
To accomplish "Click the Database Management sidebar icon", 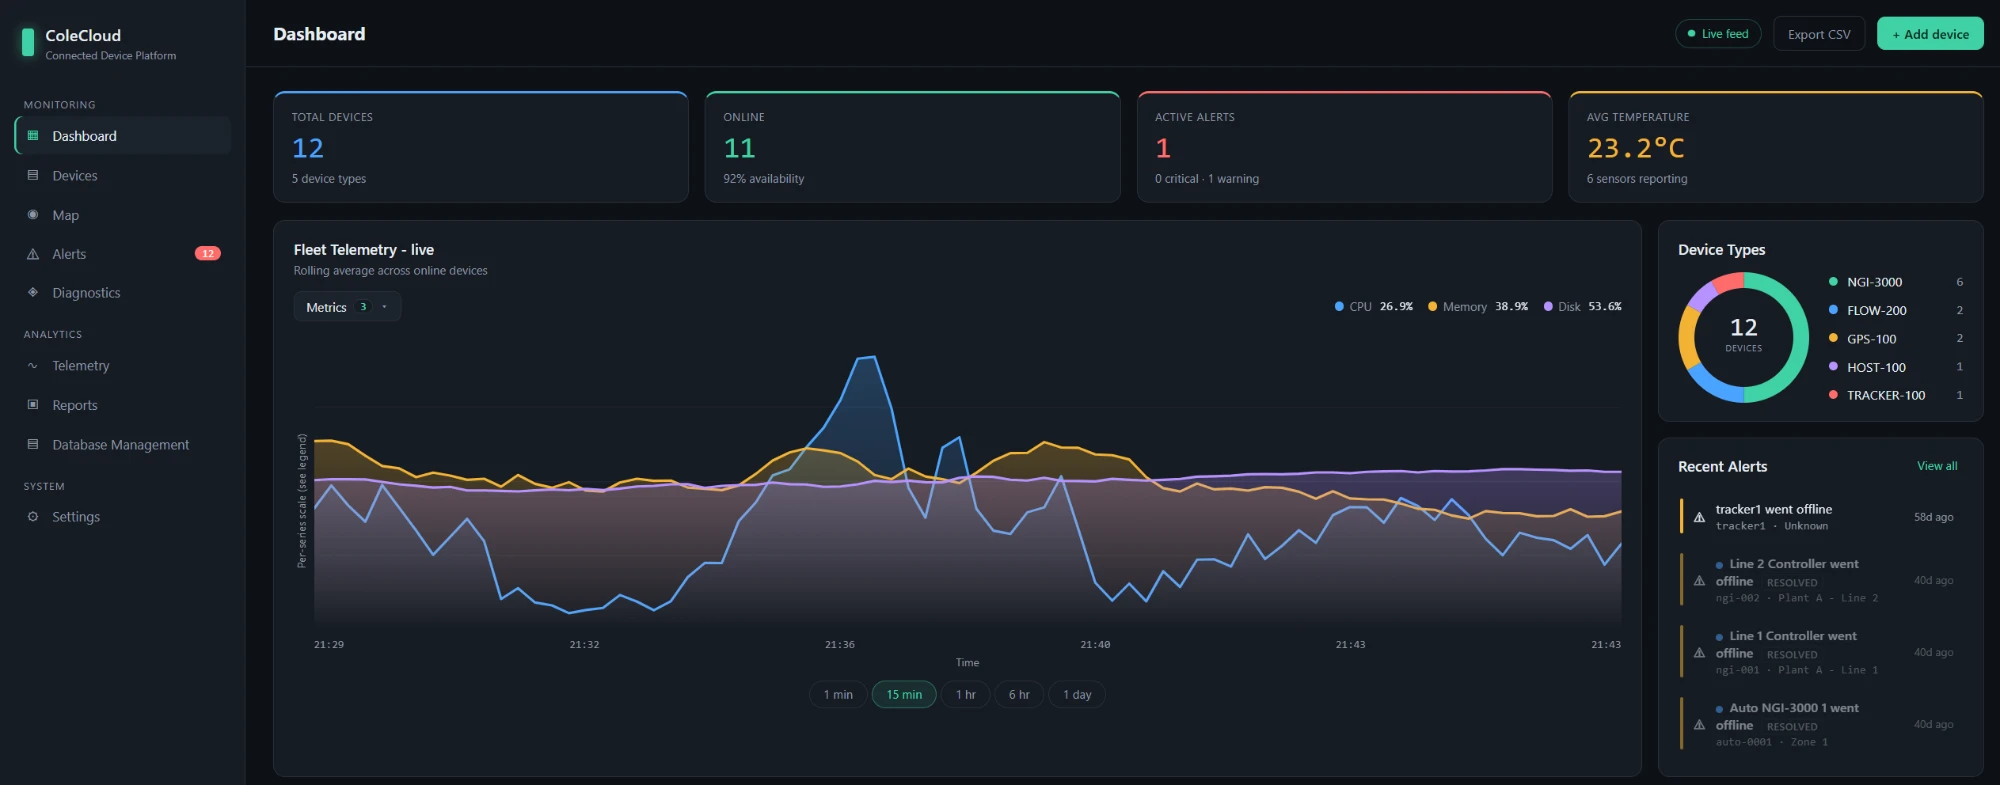I will click(x=33, y=444).
